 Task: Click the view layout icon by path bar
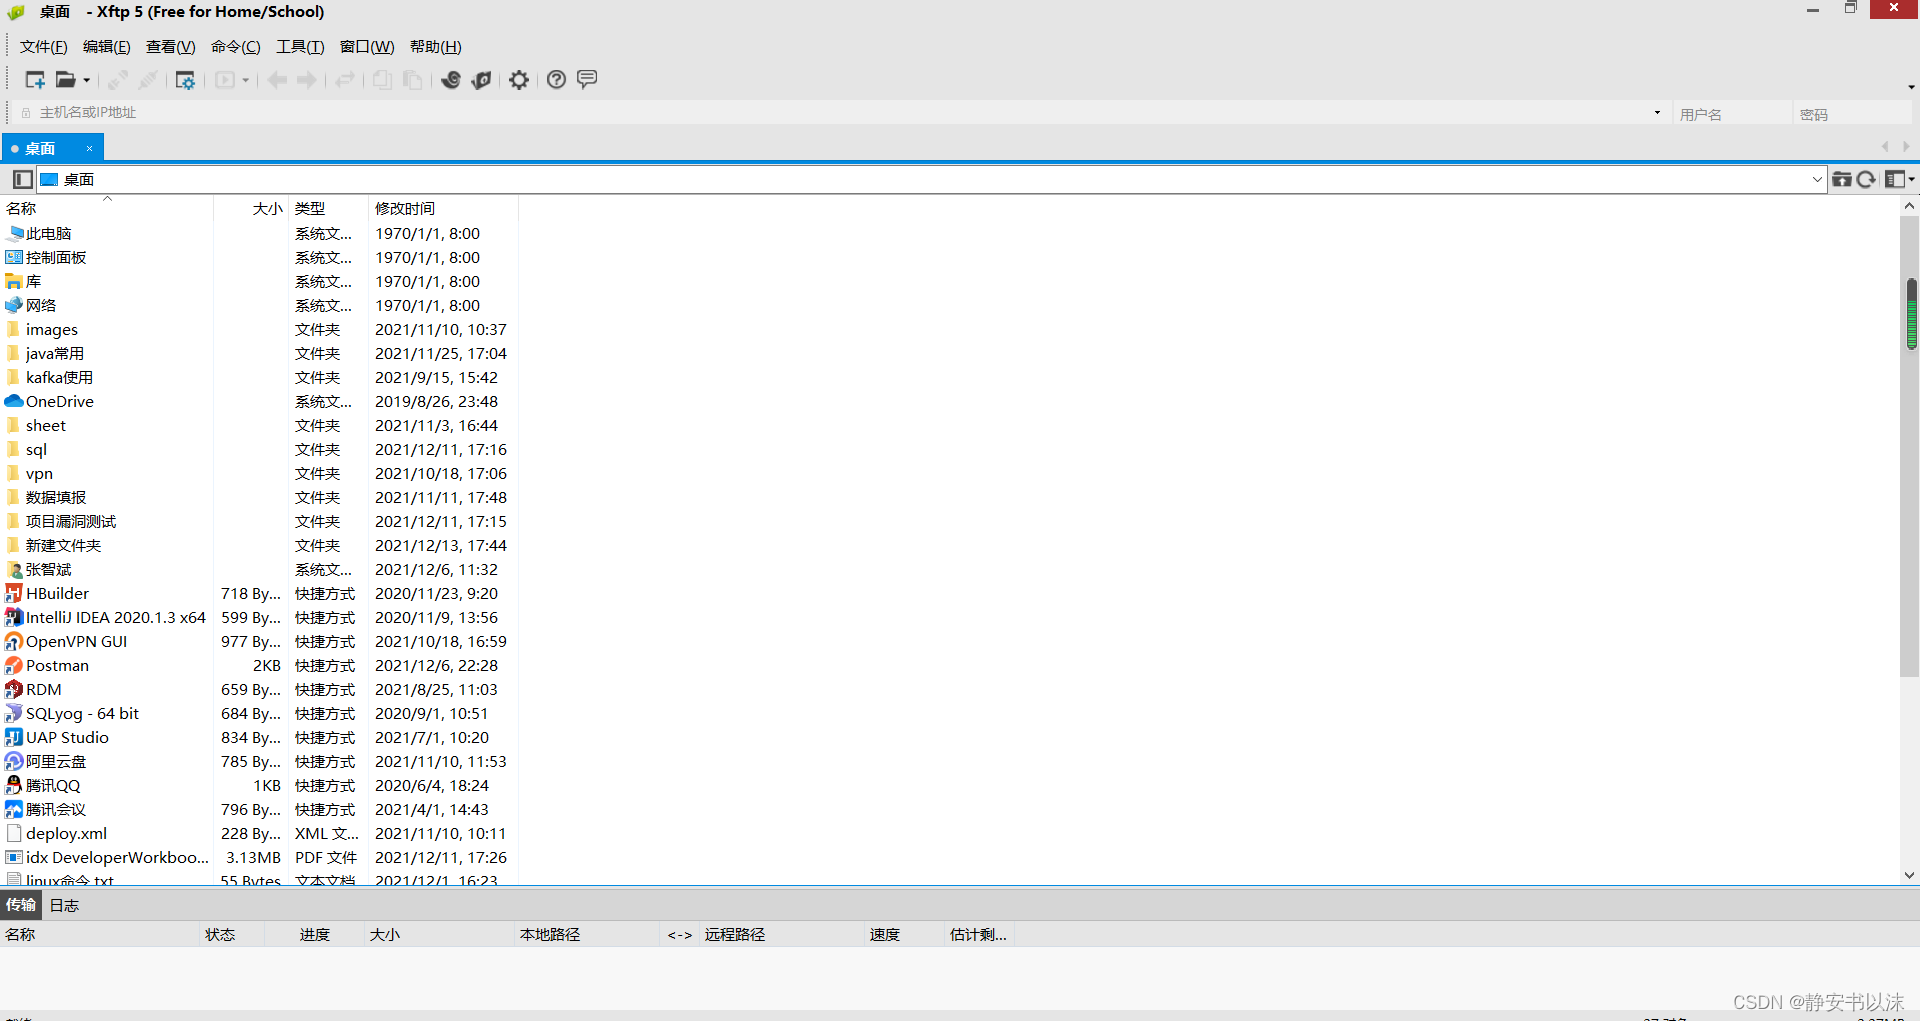coord(1894,179)
